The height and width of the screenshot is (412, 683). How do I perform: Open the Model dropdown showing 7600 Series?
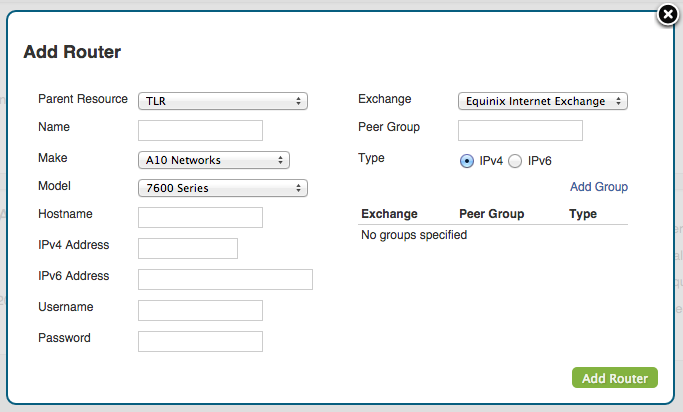(223, 188)
